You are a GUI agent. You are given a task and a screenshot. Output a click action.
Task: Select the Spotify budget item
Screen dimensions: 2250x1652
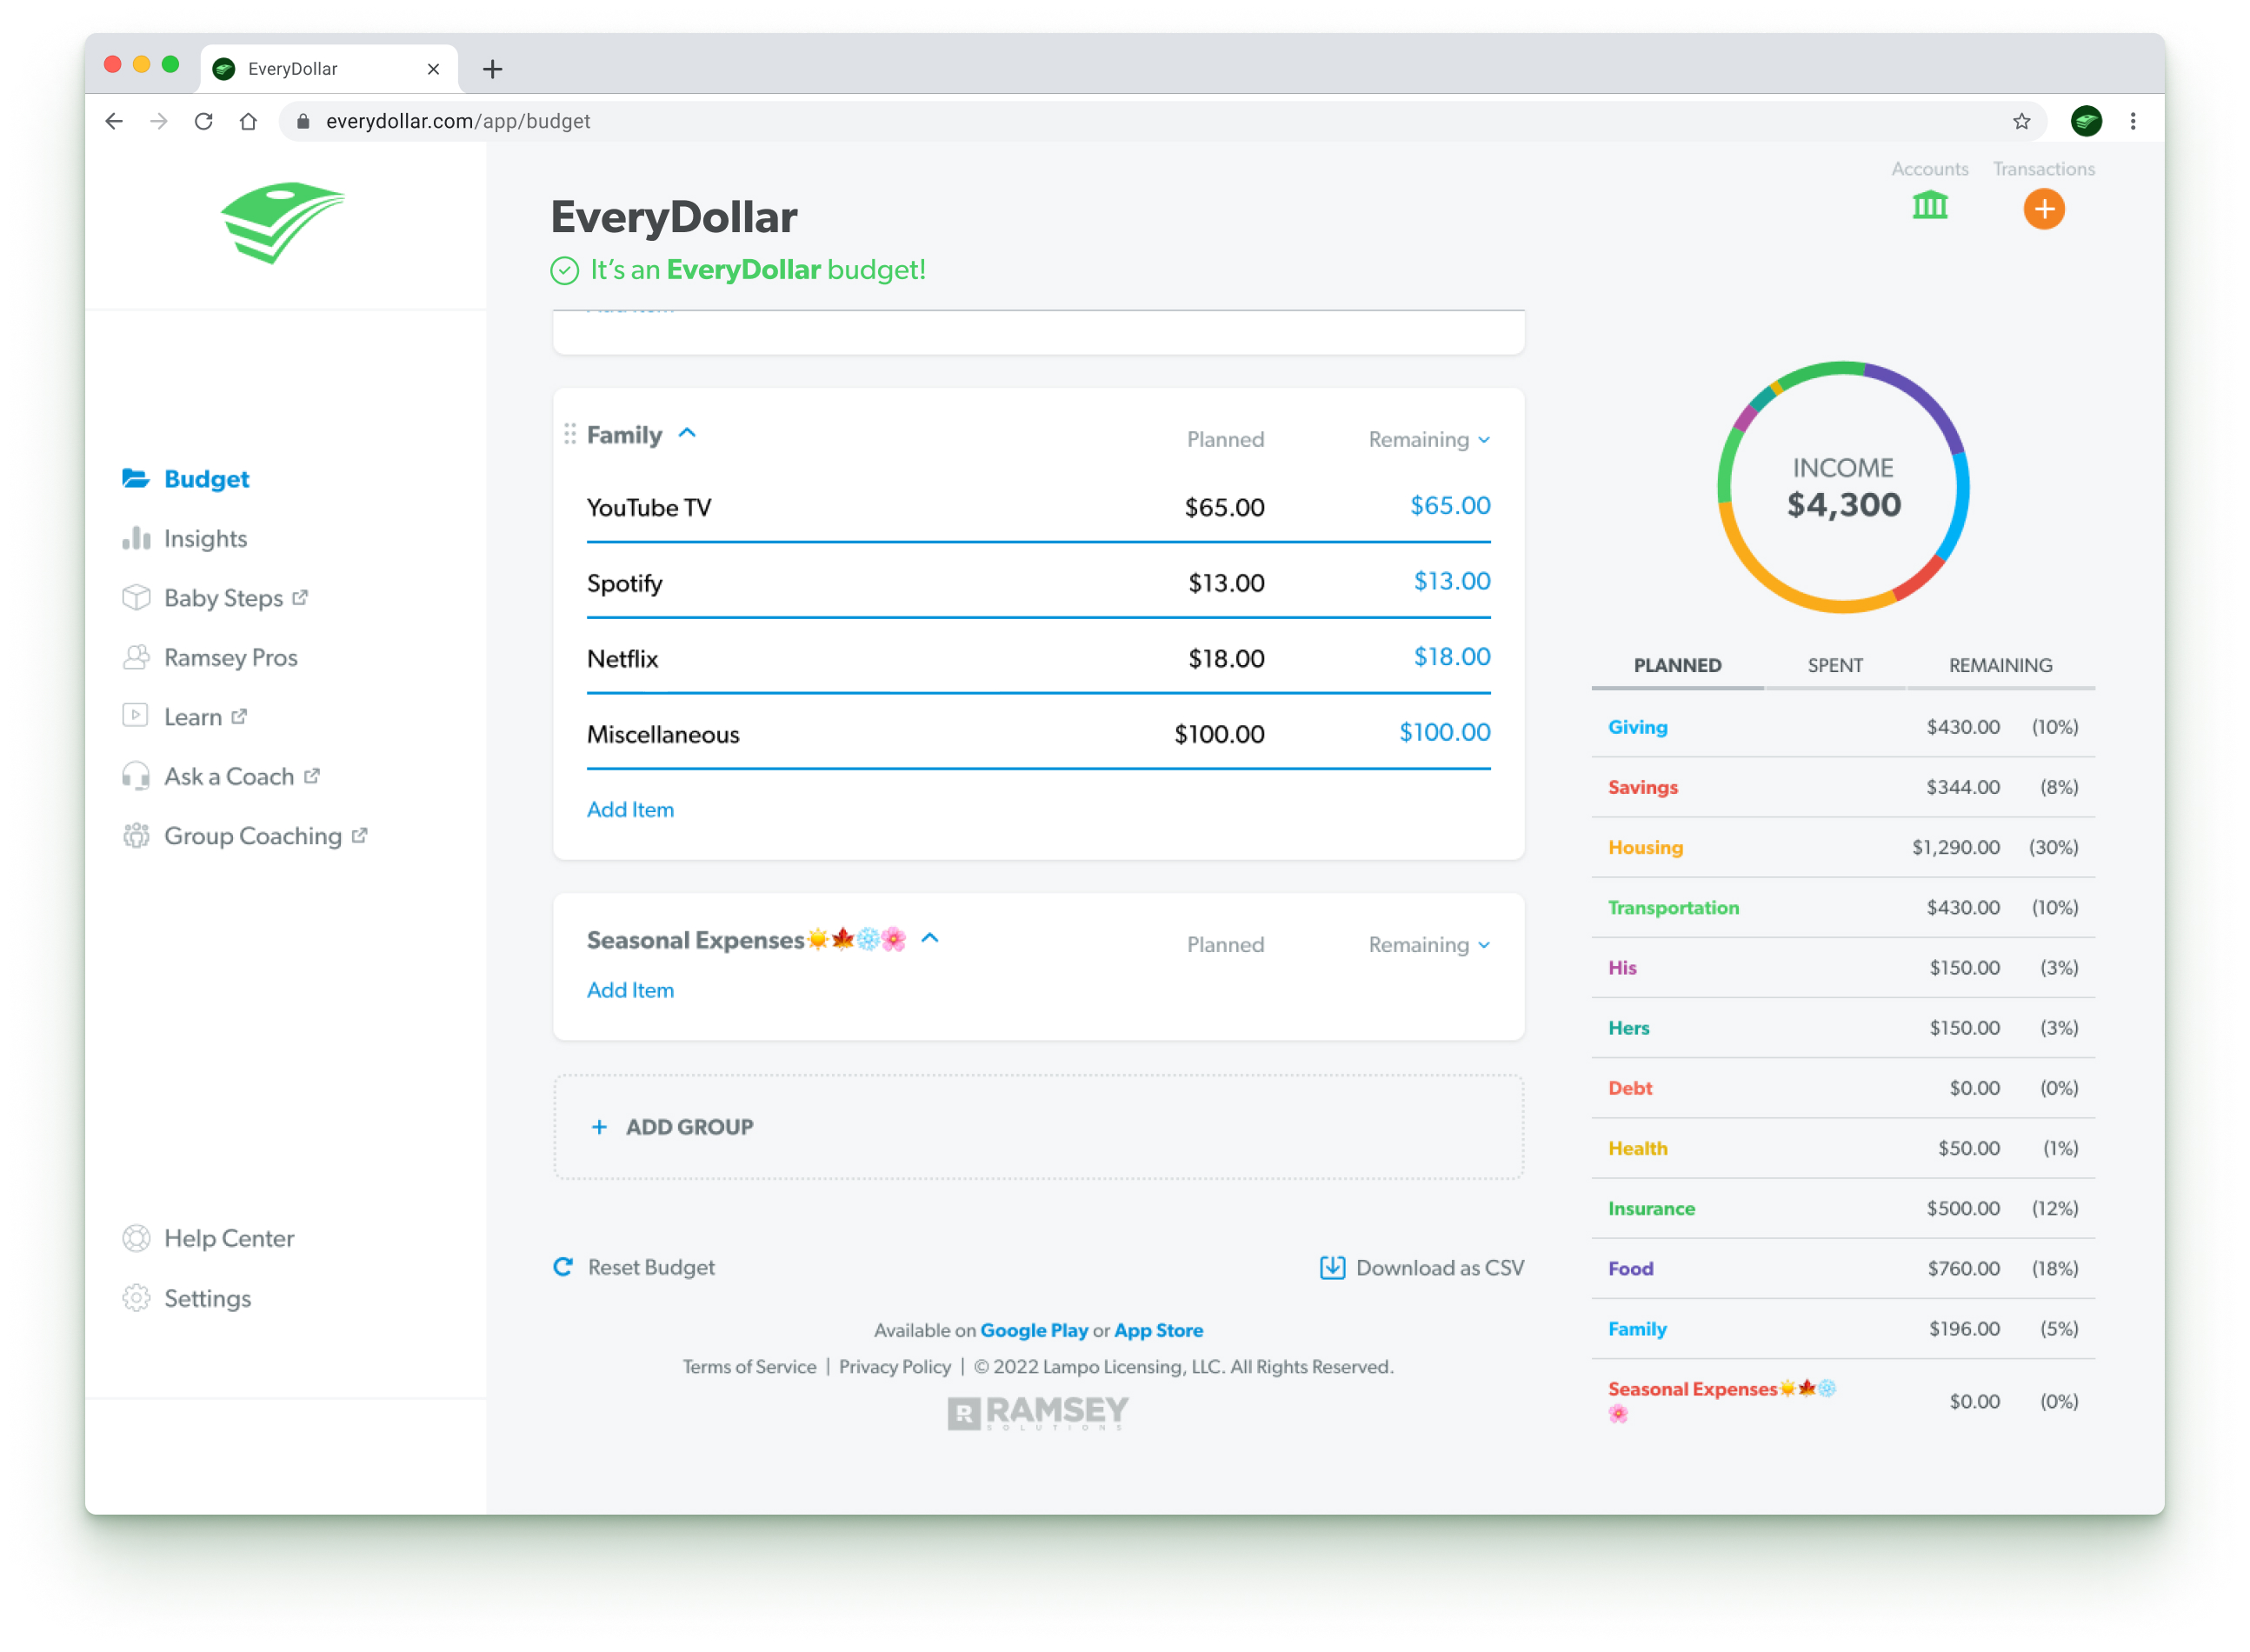point(1038,583)
